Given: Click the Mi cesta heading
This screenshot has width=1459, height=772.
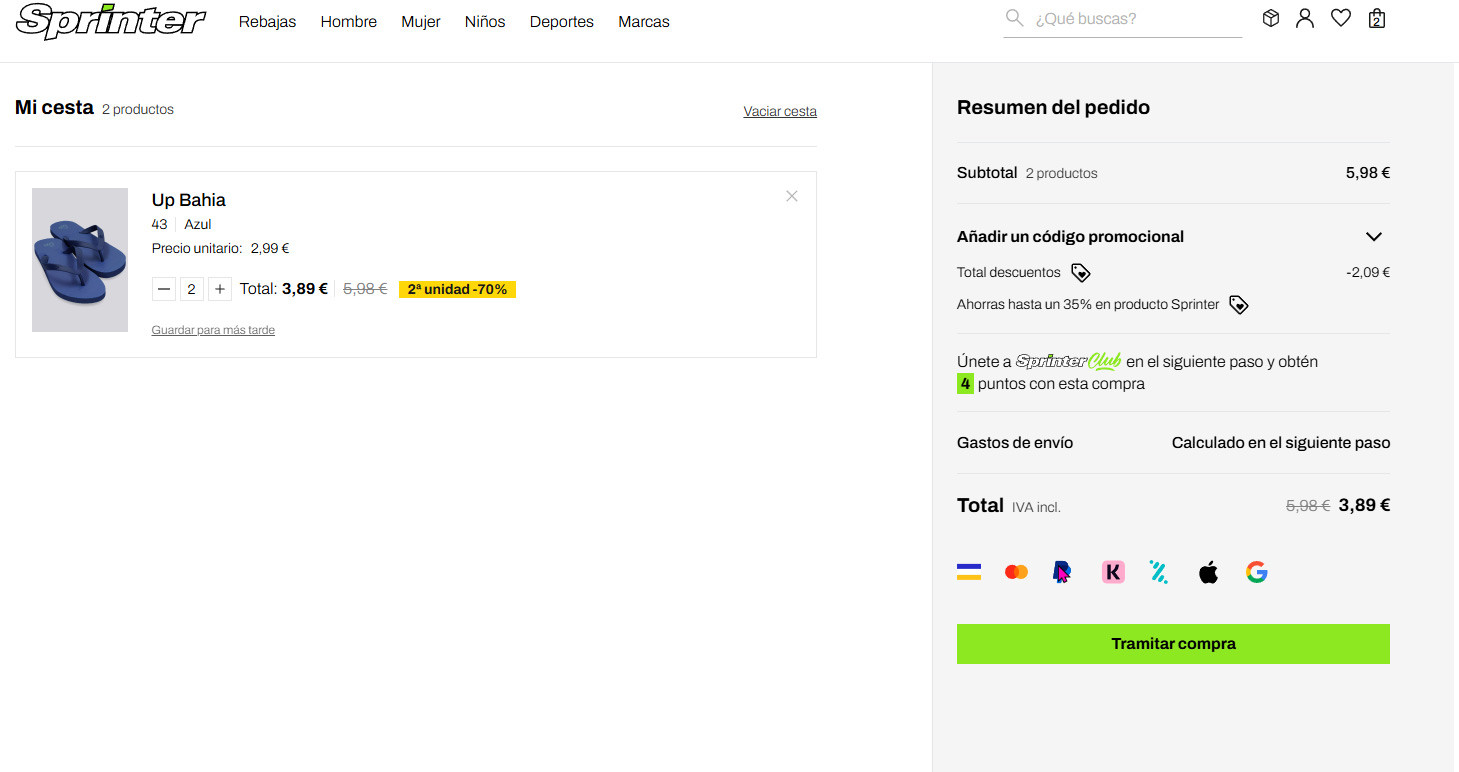Looking at the screenshot, I should tap(54, 108).
